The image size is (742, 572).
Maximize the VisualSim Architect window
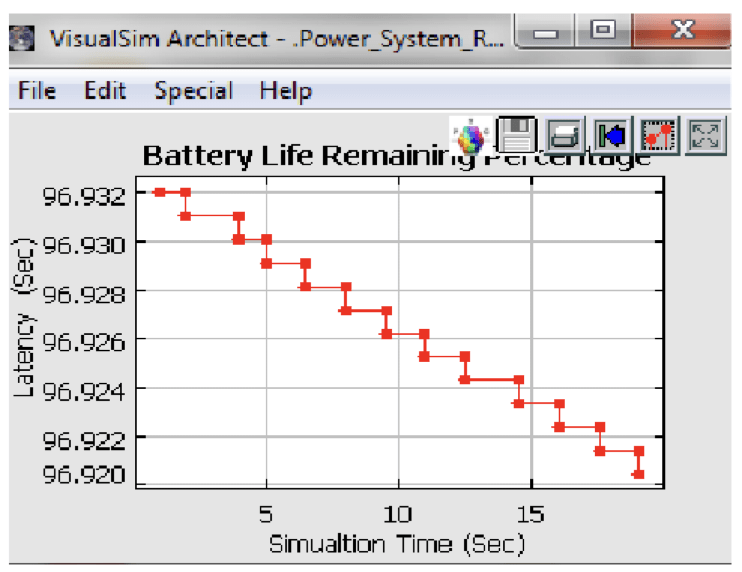[603, 33]
